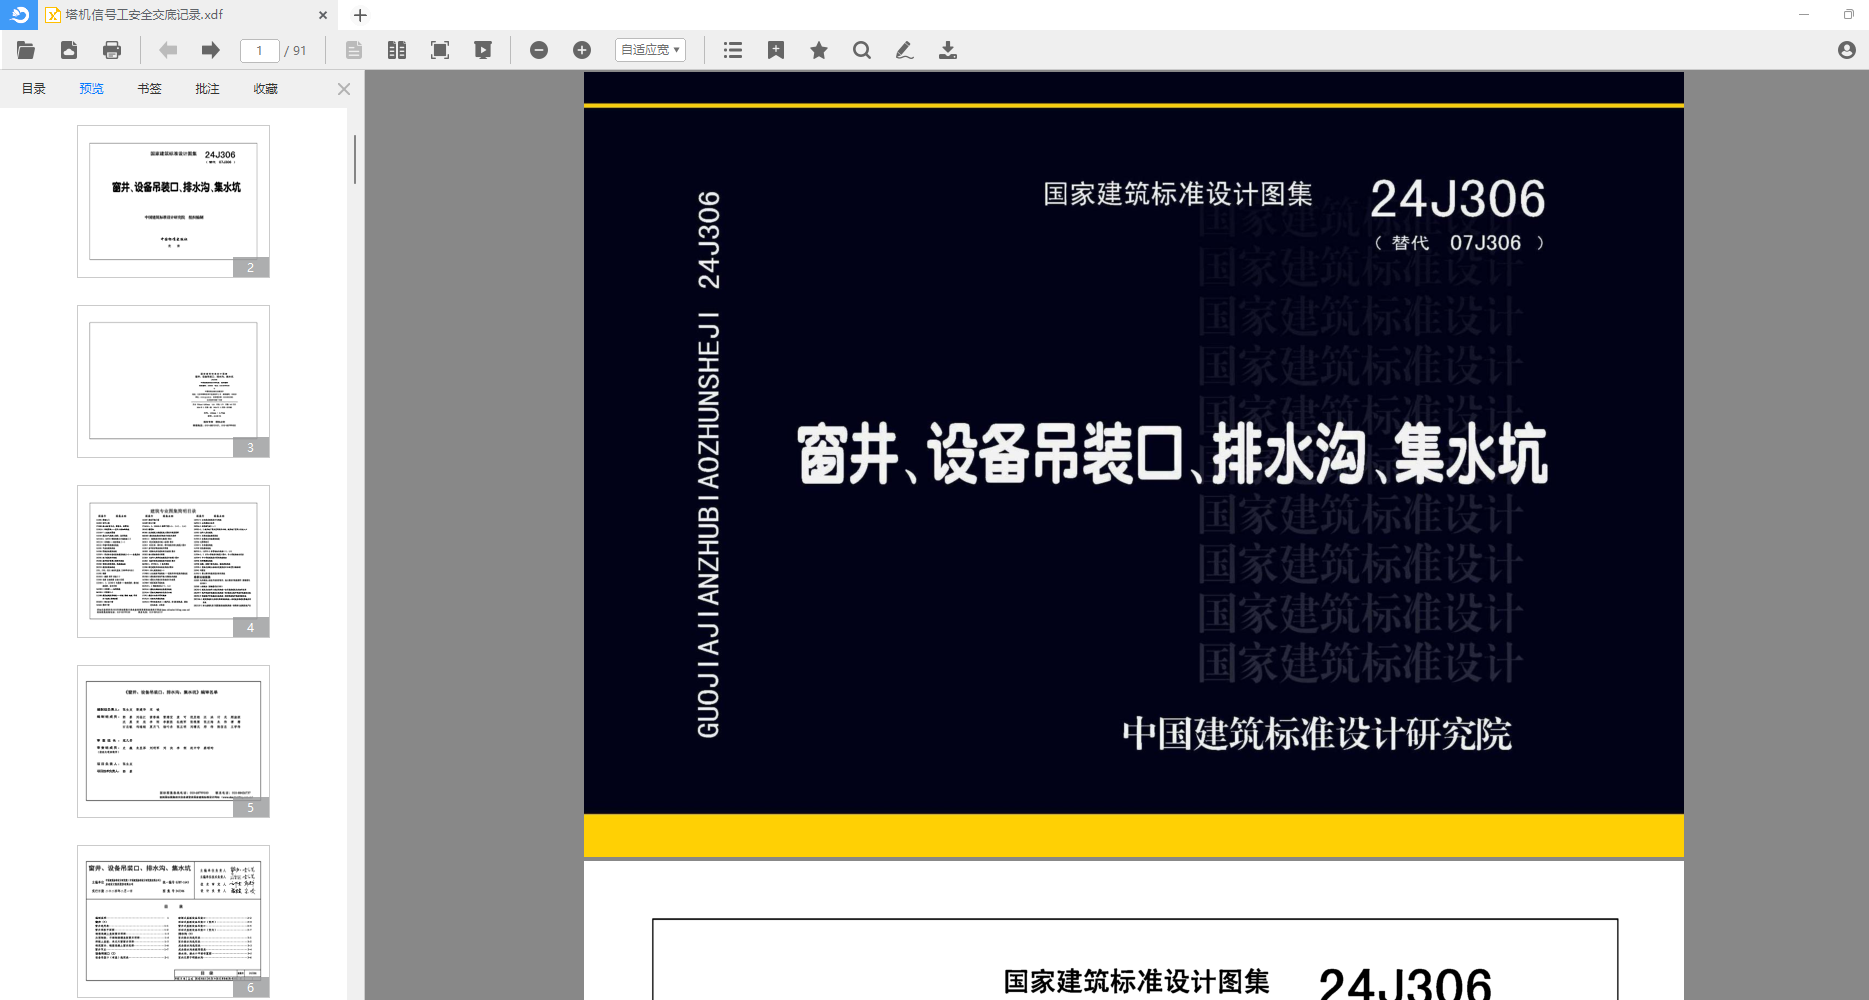The height and width of the screenshot is (1000, 1869).
Task: Close the side preview panel
Action: click(344, 89)
